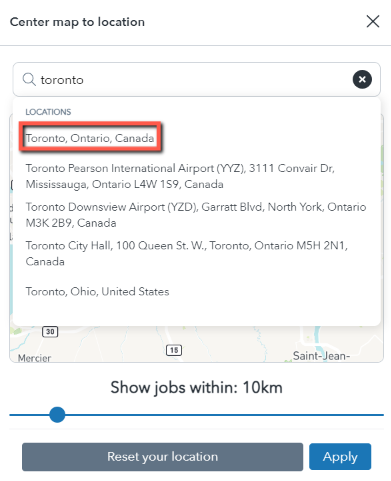391x481 pixels.
Task: Click Reset your location button
Action: pyautogui.click(x=163, y=457)
